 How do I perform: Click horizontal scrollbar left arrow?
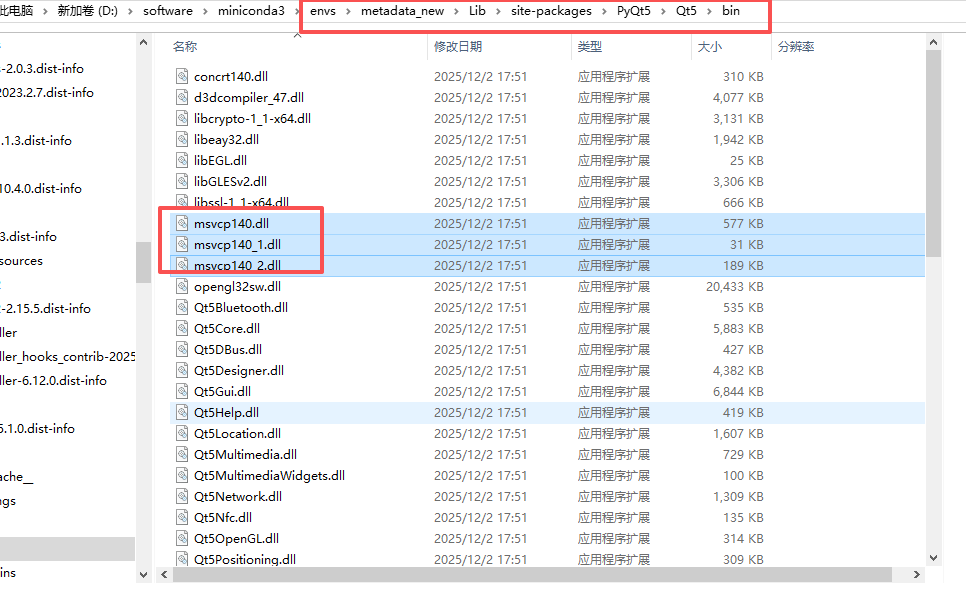click(x=164, y=574)
